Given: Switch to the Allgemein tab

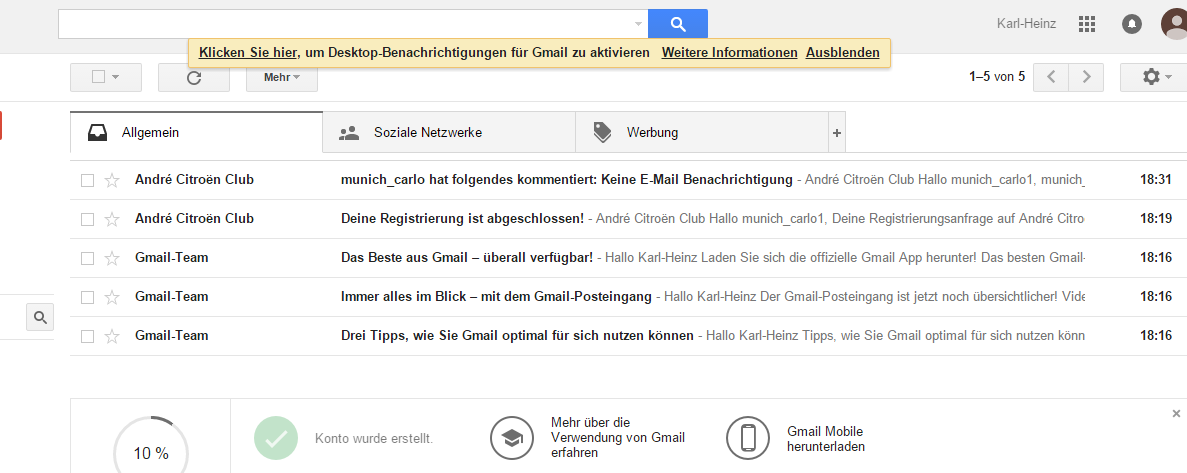Looking at the screenshot, I should click(x=196, y=132).
